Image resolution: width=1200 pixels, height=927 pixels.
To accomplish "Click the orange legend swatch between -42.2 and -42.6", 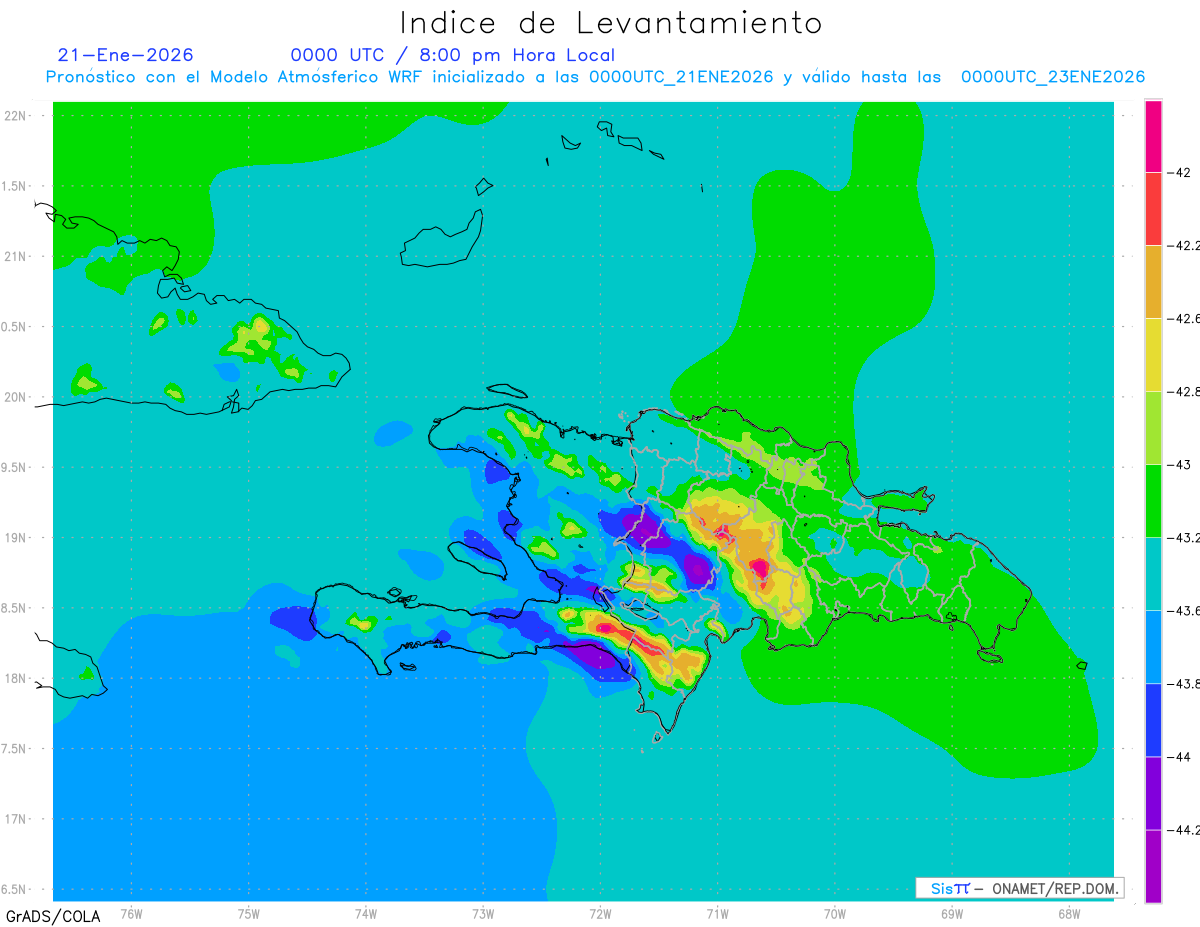I will click(x=1153, y=282).
